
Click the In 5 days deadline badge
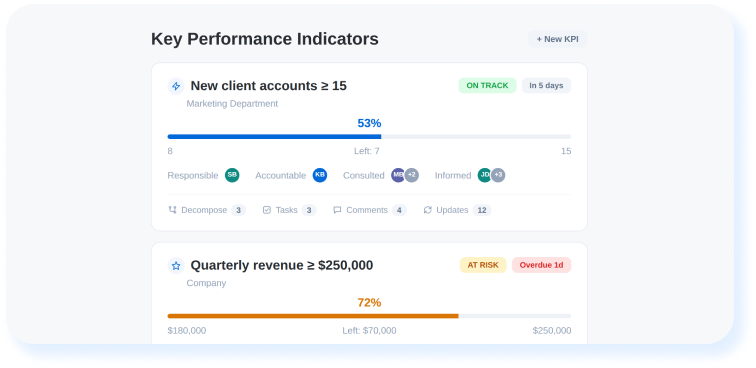point(546,85)
